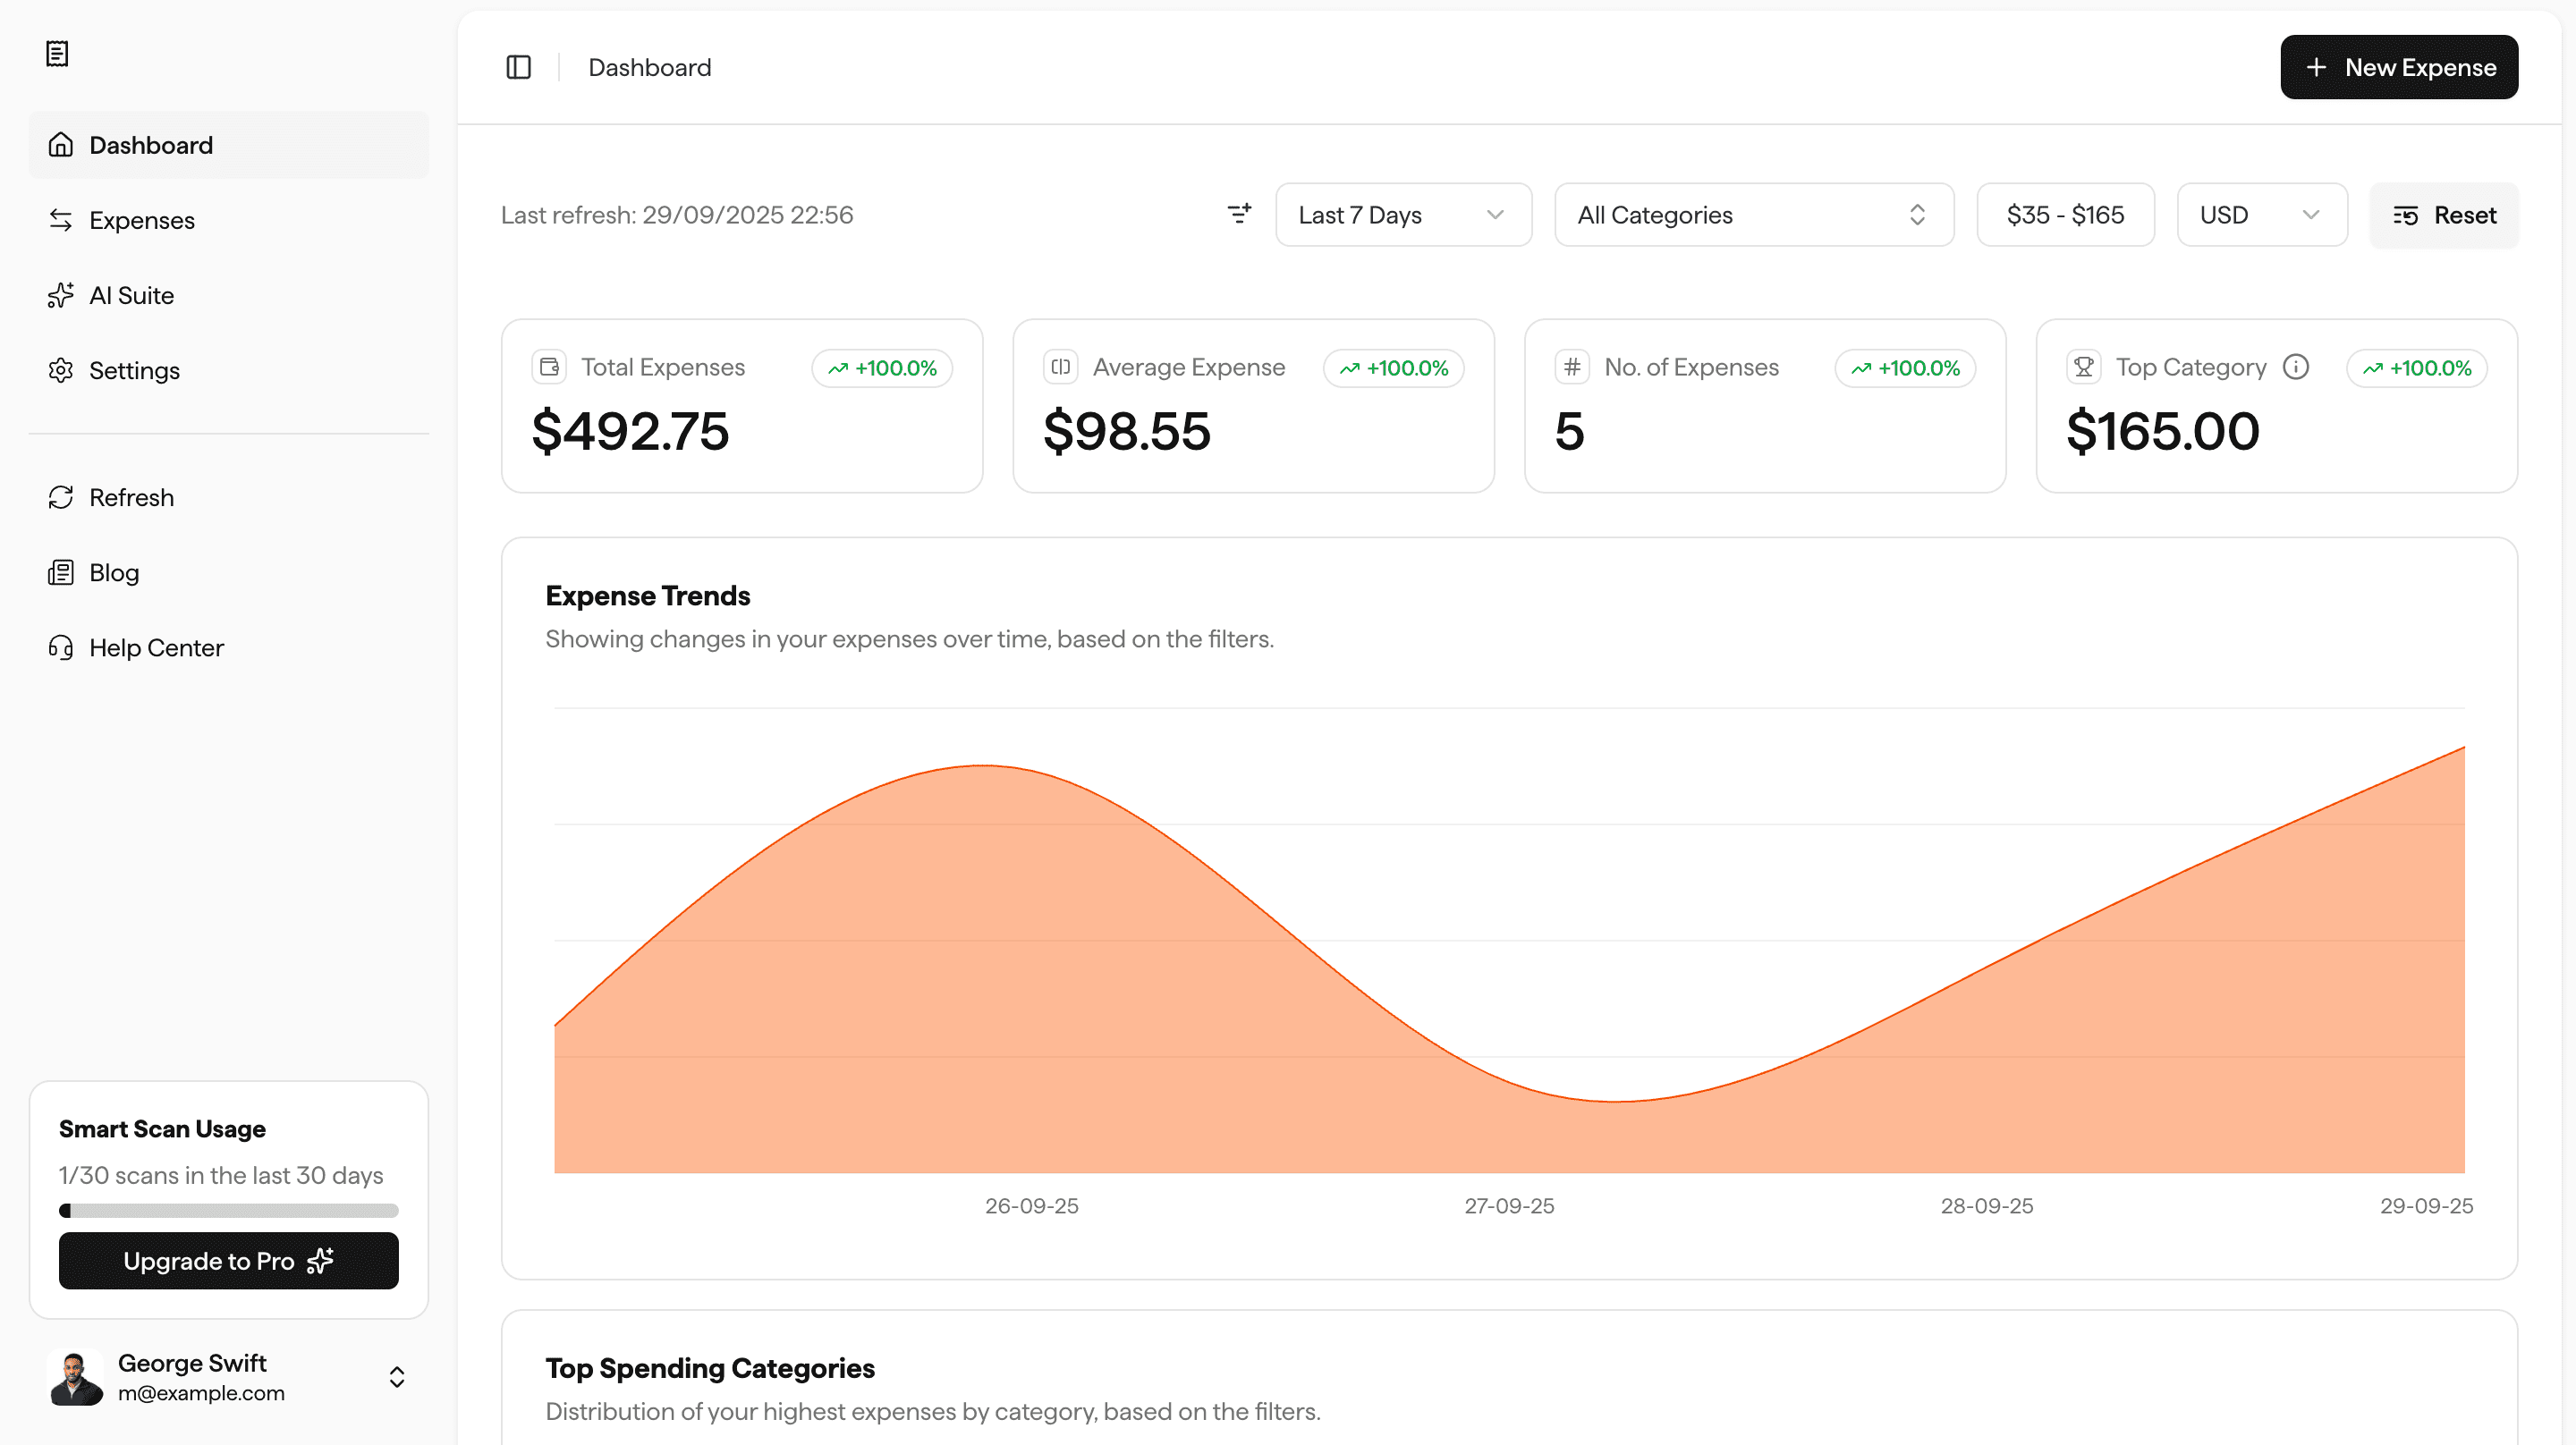Click the Smart Scan usage progress bar

pos(228,1211)
